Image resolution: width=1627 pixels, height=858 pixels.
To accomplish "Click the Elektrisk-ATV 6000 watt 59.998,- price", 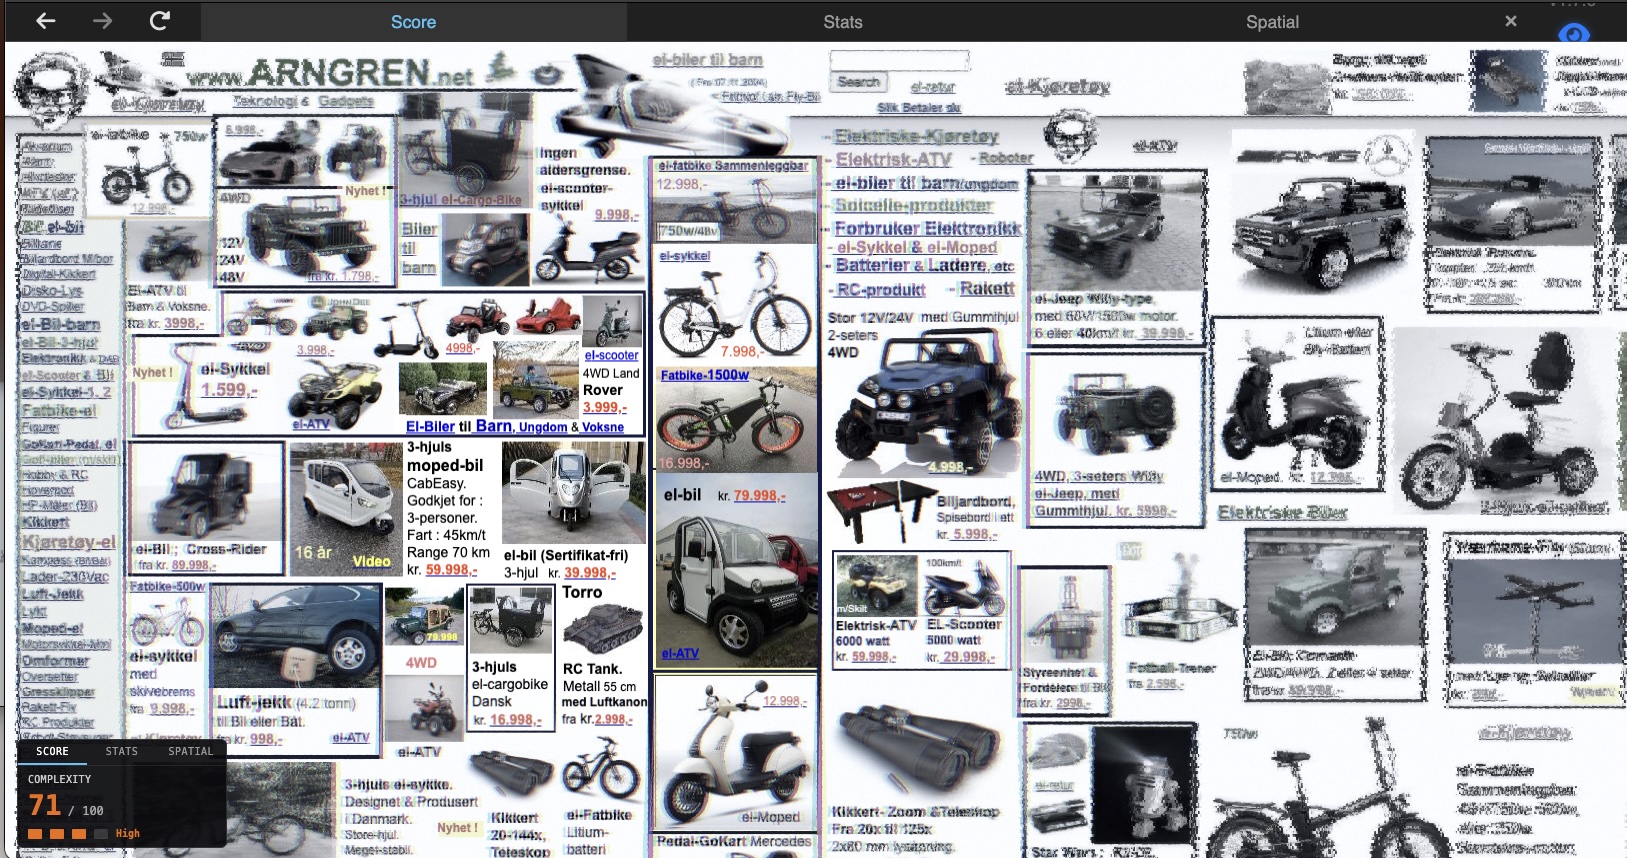I will point(872,657).
